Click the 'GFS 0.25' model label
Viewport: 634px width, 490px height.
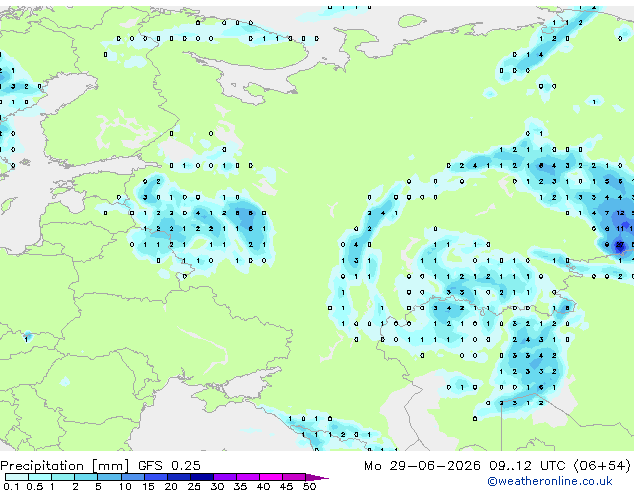(169, 466)
